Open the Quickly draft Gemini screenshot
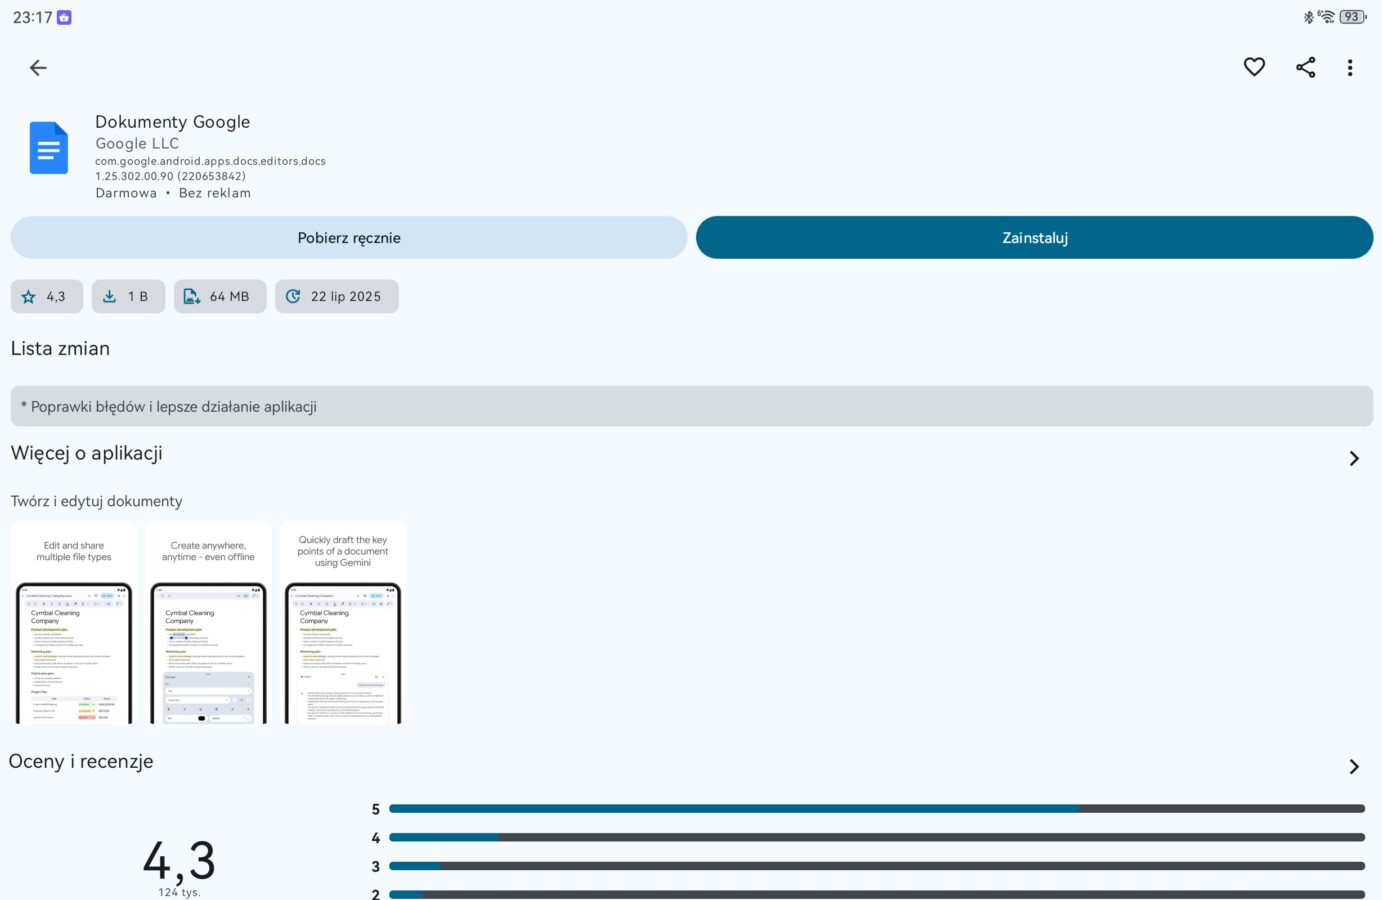 point(343,622)
